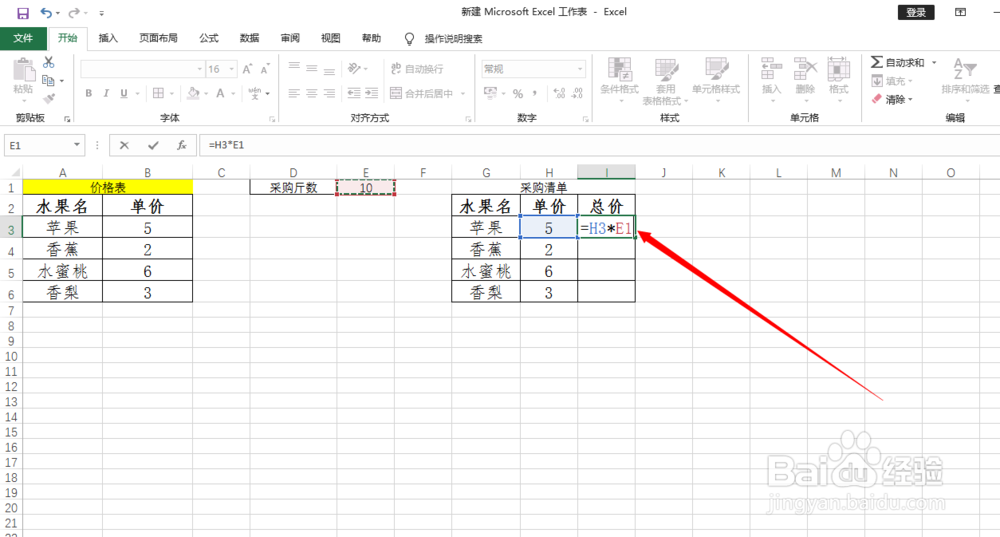Click the Save icon in quick access toolbar
This screenshot has width=1000, height=537.
coord(23,13)
